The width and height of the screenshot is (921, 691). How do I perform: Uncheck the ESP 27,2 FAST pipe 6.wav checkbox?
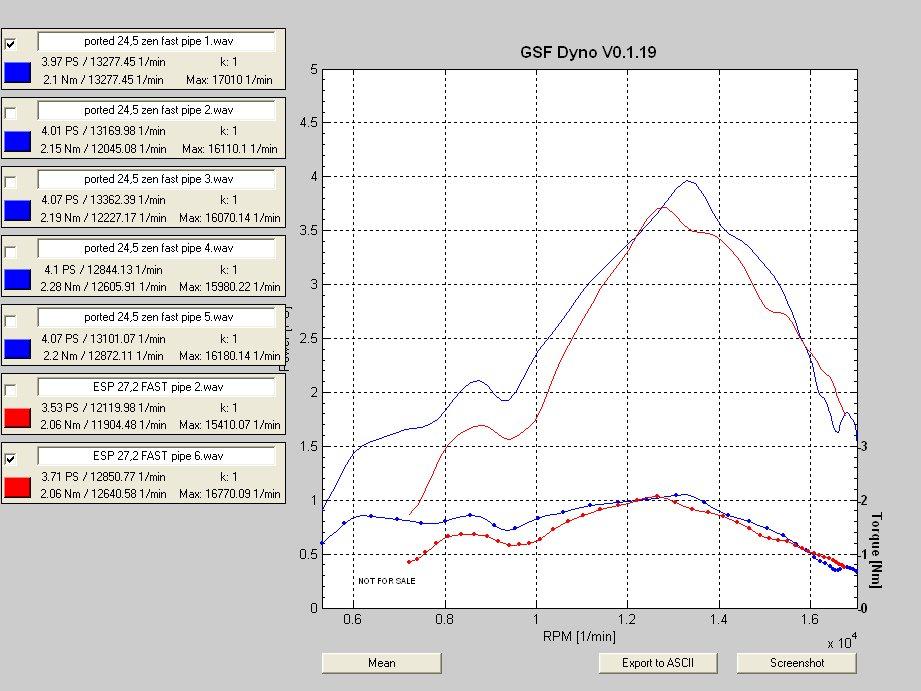[x=11, y=459]
